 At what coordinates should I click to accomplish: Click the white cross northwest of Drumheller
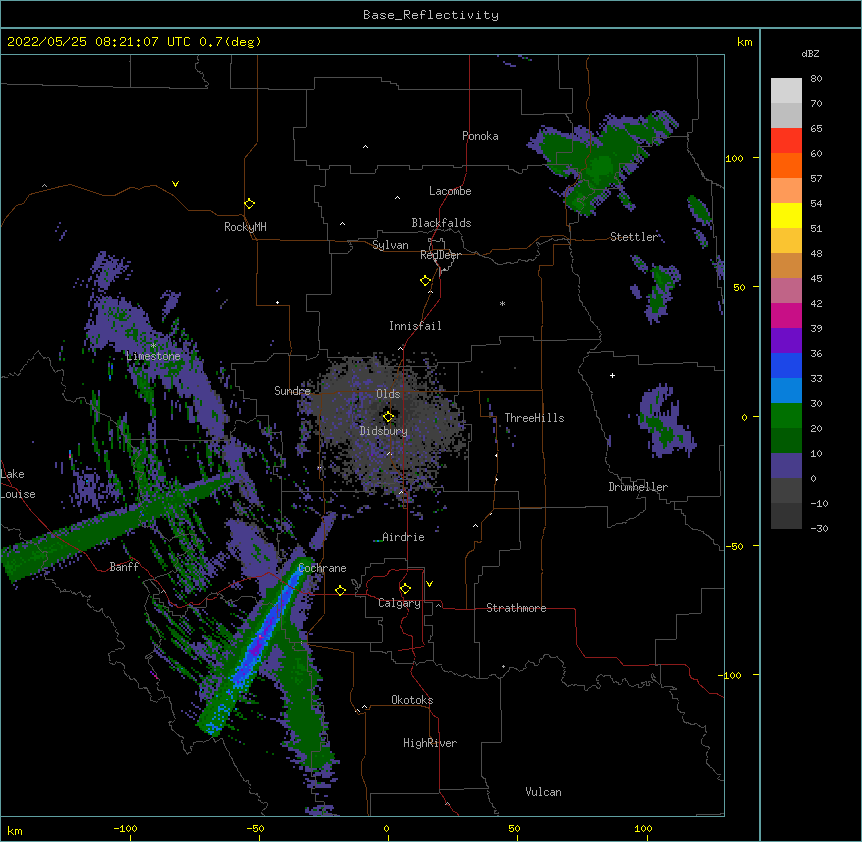pos(612,375)
